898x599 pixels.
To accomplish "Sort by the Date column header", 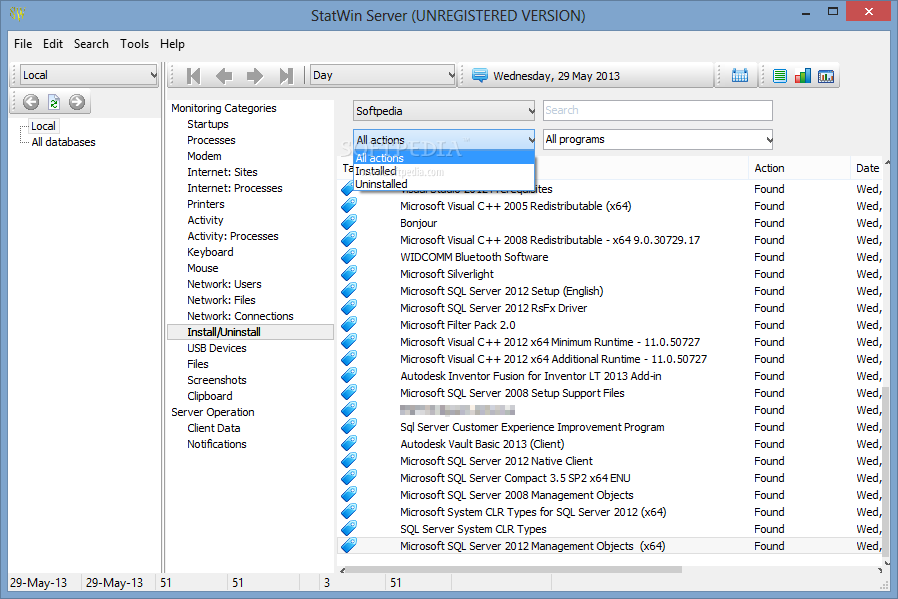I will [x=868, y=168].
